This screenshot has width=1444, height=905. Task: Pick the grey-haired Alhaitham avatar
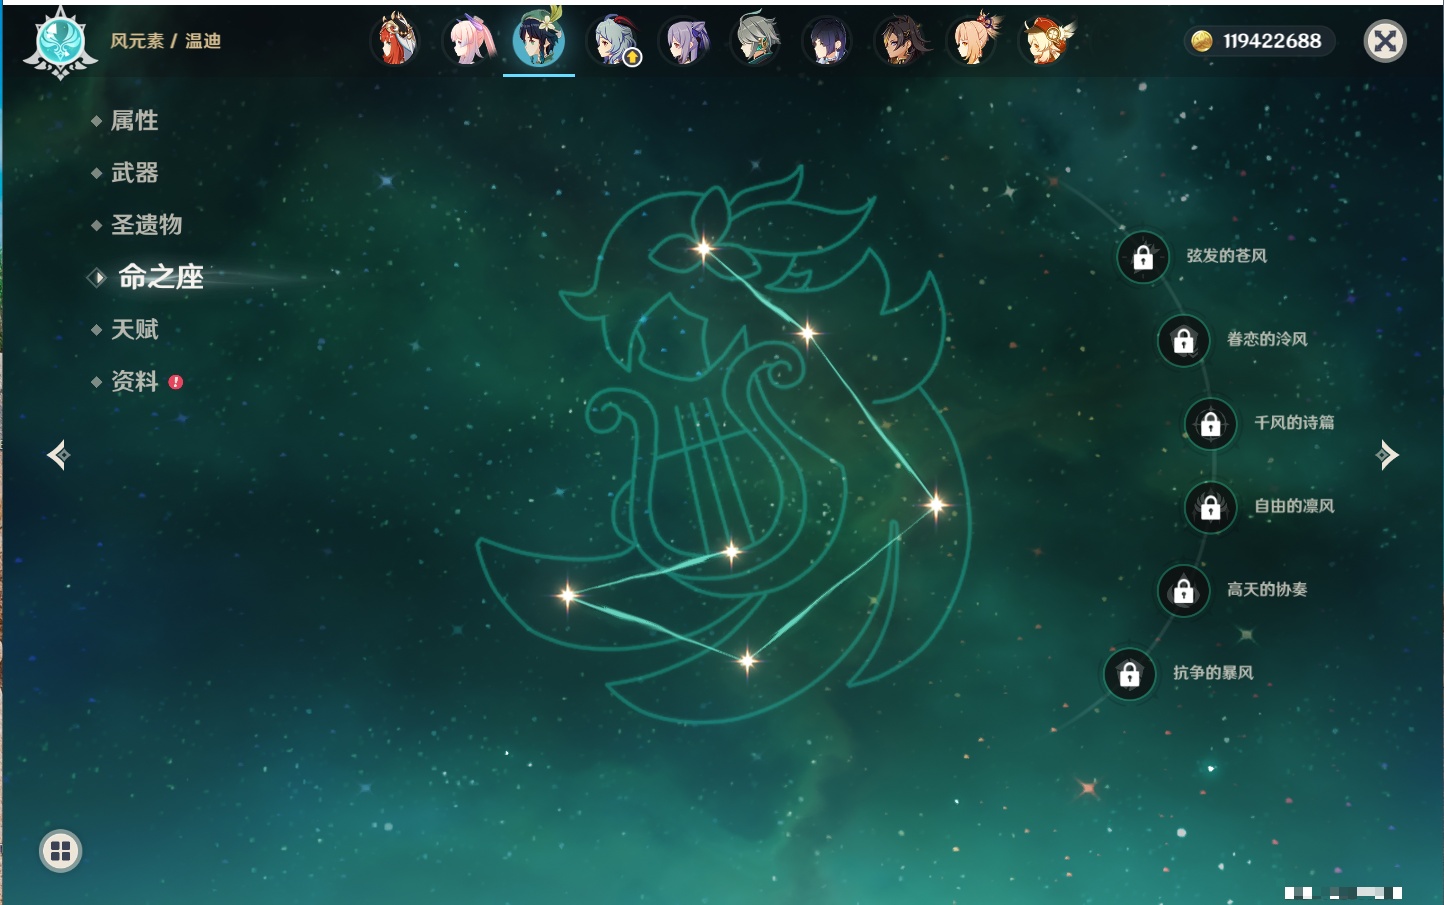[756, 40]
